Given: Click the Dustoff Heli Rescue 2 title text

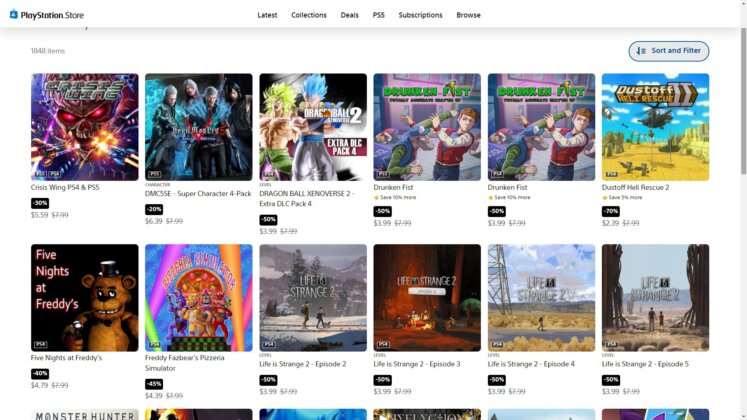Looking at the screenshot, I should pos(635,187).
